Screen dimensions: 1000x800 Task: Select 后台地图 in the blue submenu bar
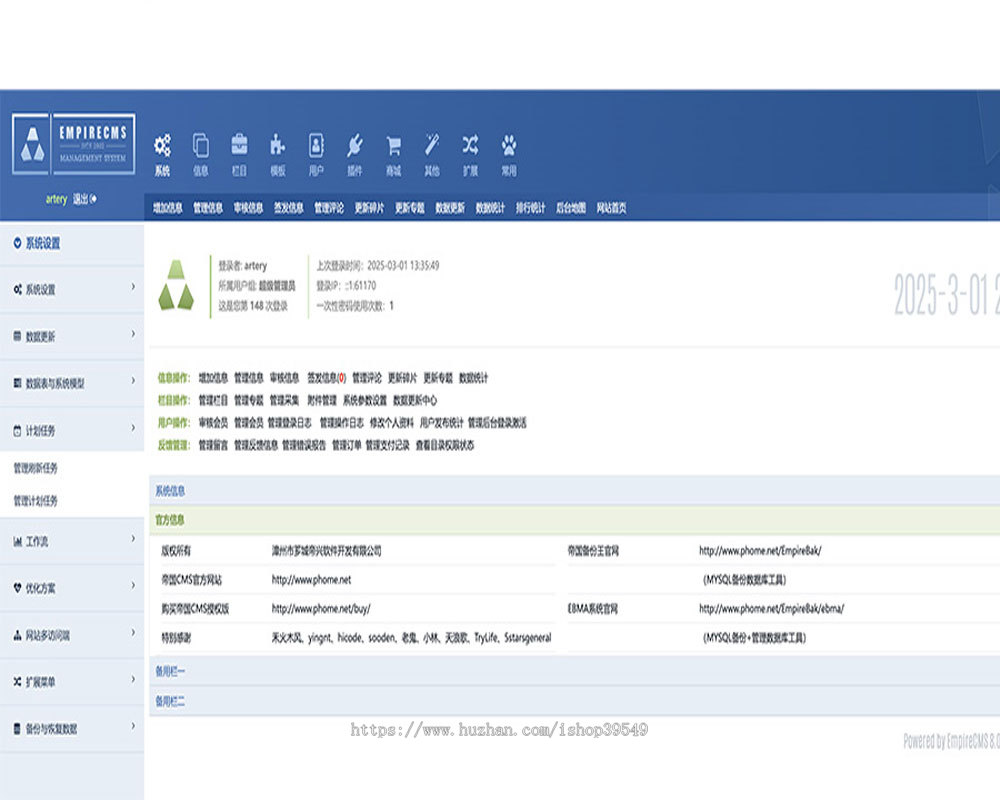(x=571, y=208)
